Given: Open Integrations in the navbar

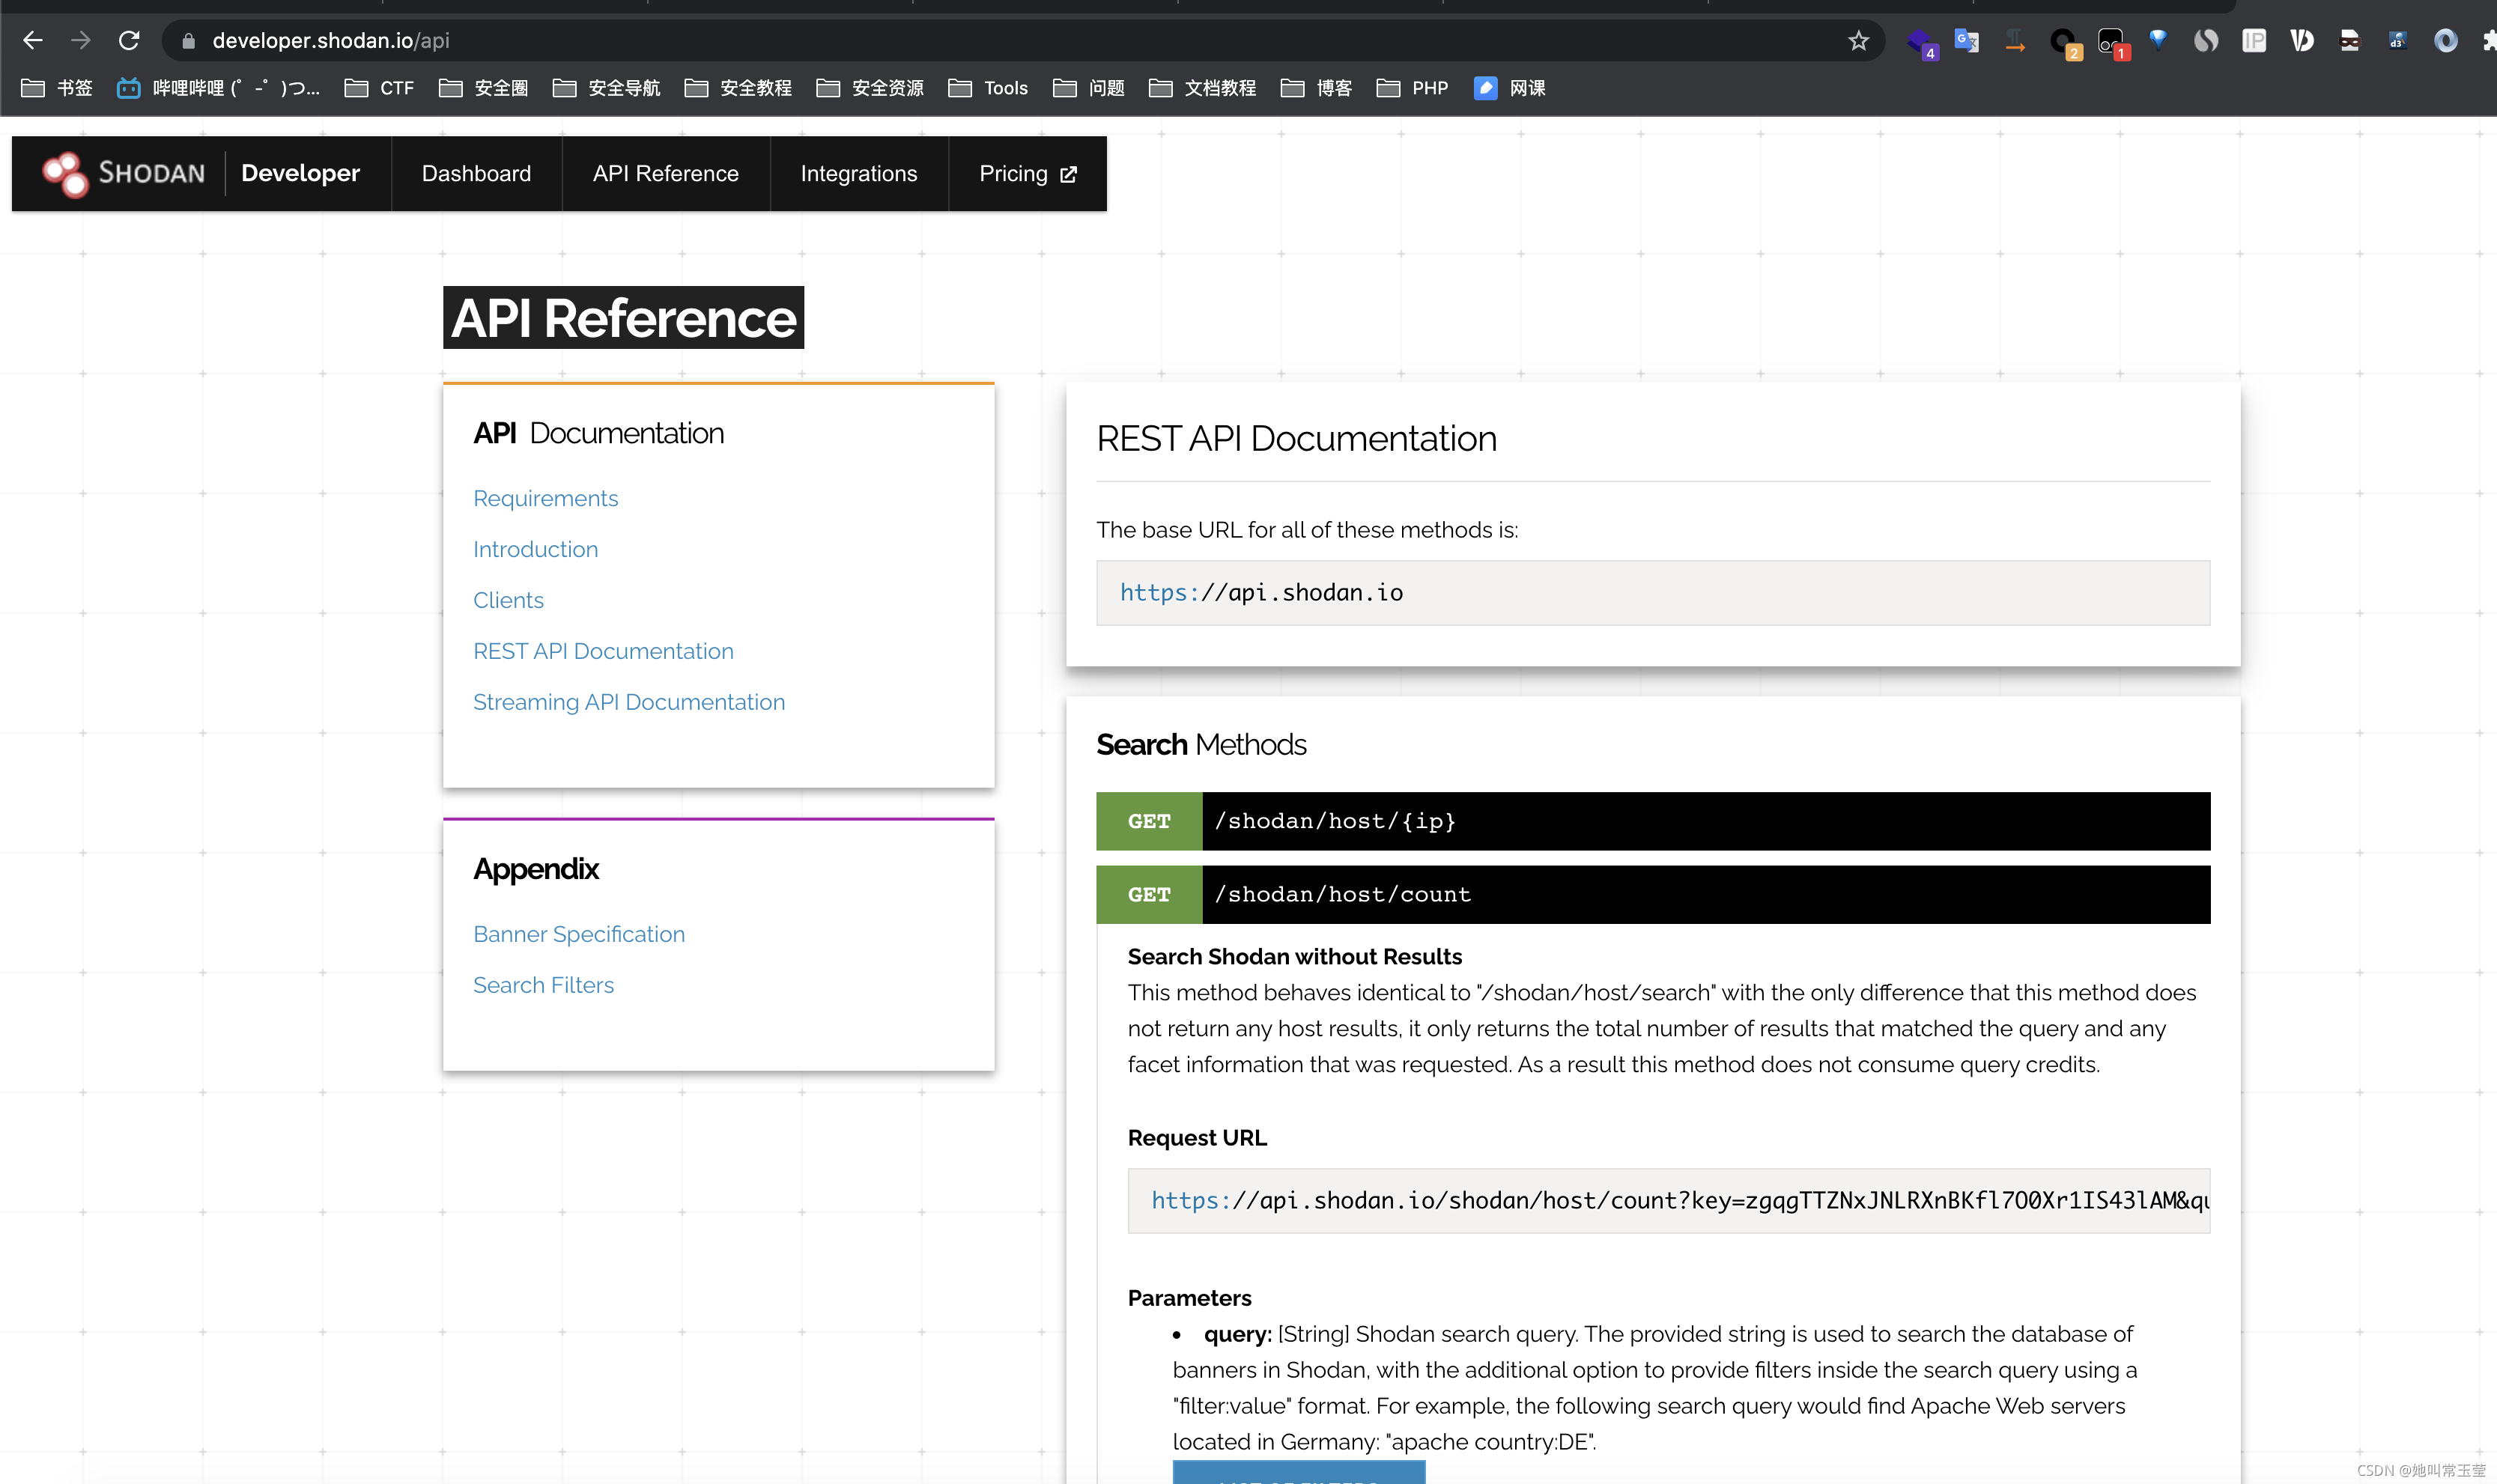Looking at the screenshot, I should coord(859,174).
